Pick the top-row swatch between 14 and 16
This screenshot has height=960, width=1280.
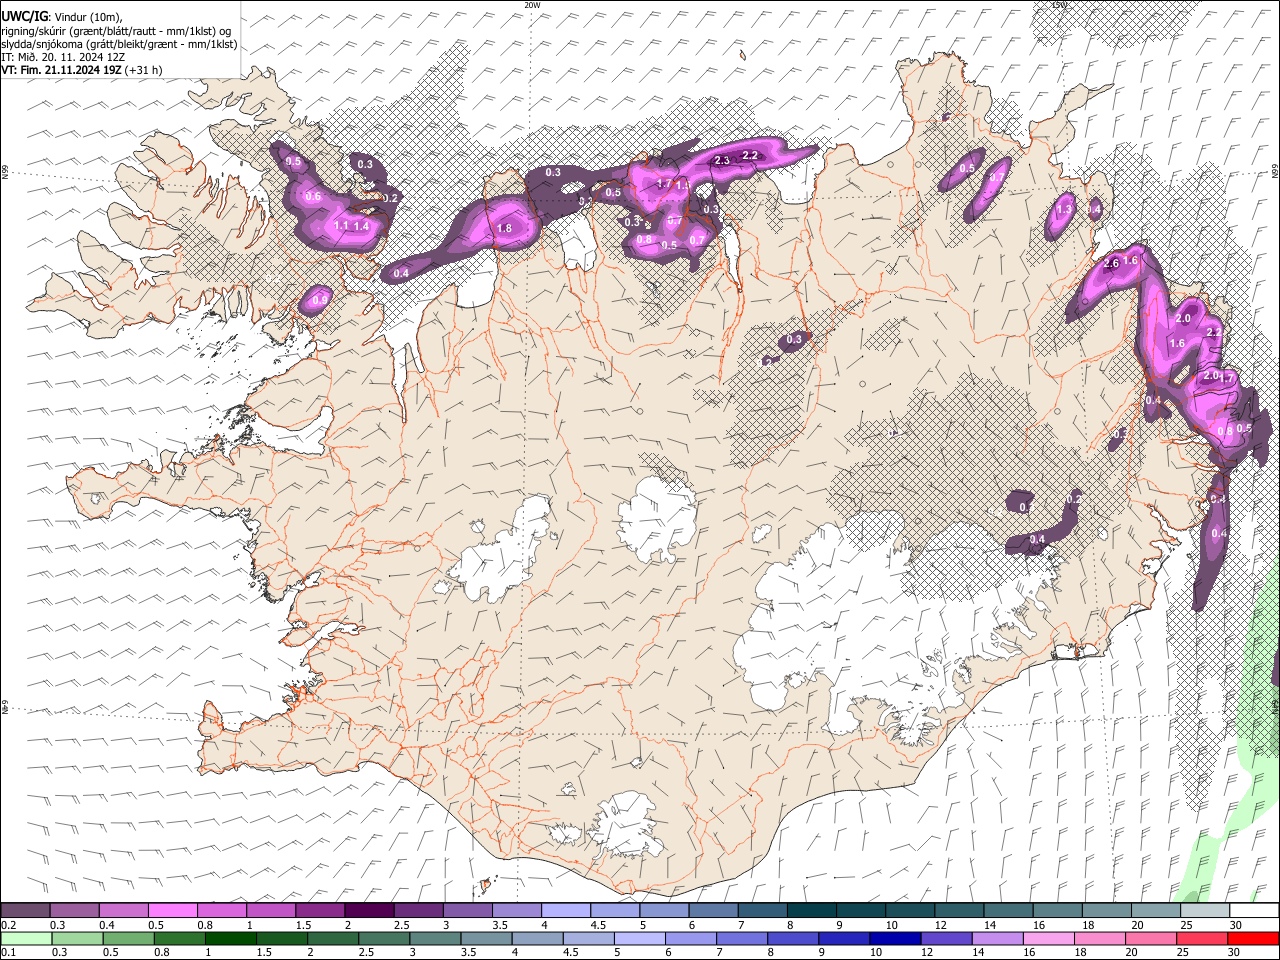[x=1008, y=911]
